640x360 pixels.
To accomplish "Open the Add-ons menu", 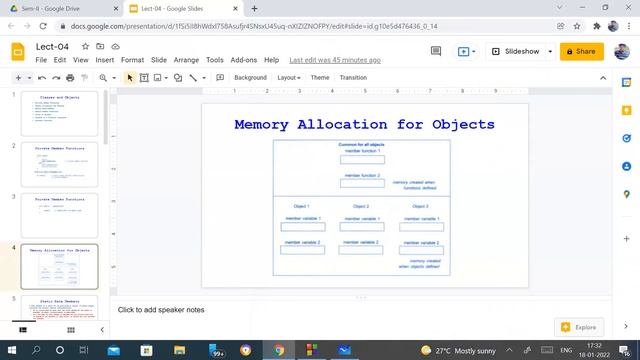I will [x=244, y=60].
